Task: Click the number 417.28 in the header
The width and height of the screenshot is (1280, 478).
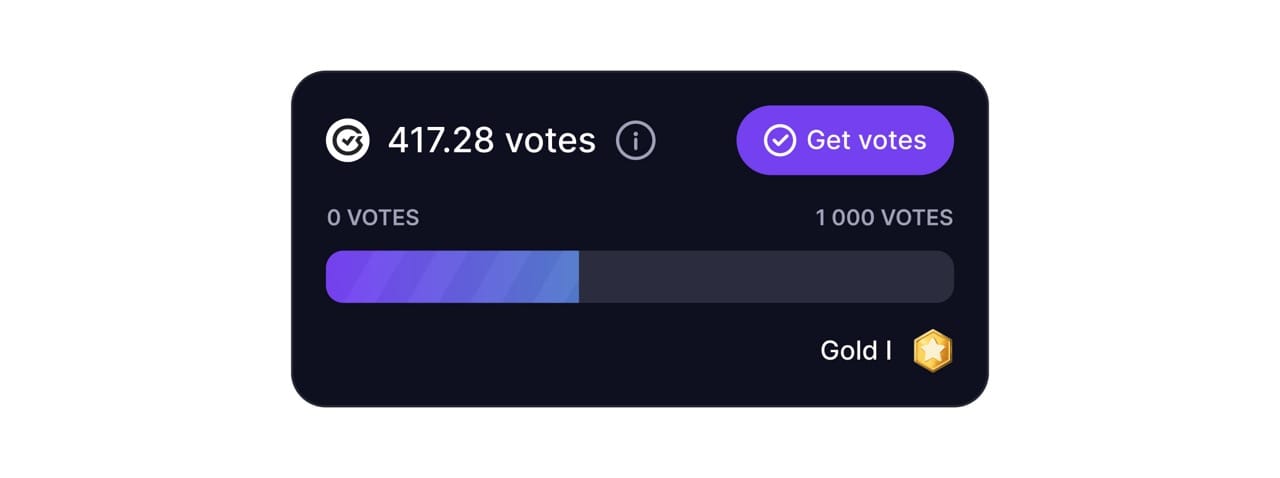Action: coord(441,141)
